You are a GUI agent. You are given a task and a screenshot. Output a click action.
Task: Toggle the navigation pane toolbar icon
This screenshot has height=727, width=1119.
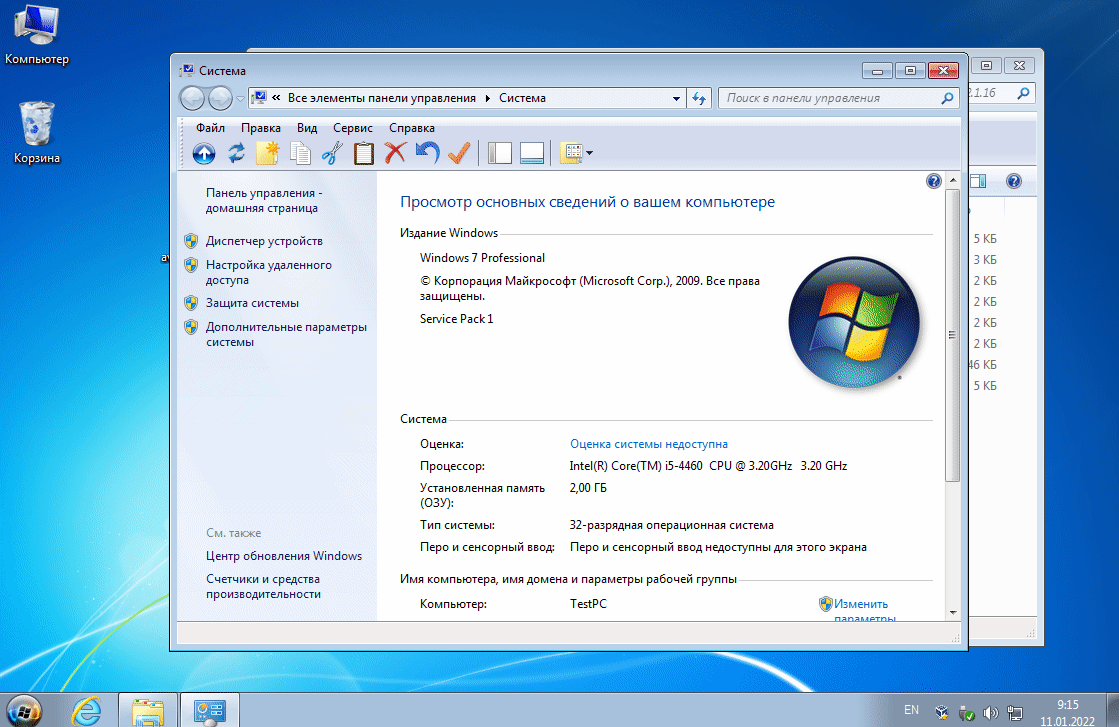point(500,153)
